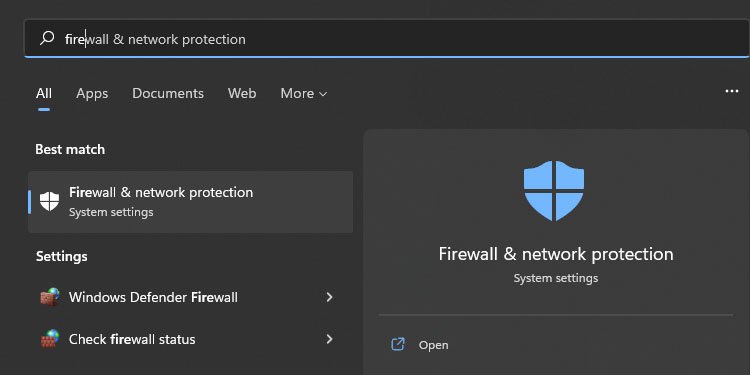750x375 pixels.
Task: Click white shield icon in best match
Action: 49,201
